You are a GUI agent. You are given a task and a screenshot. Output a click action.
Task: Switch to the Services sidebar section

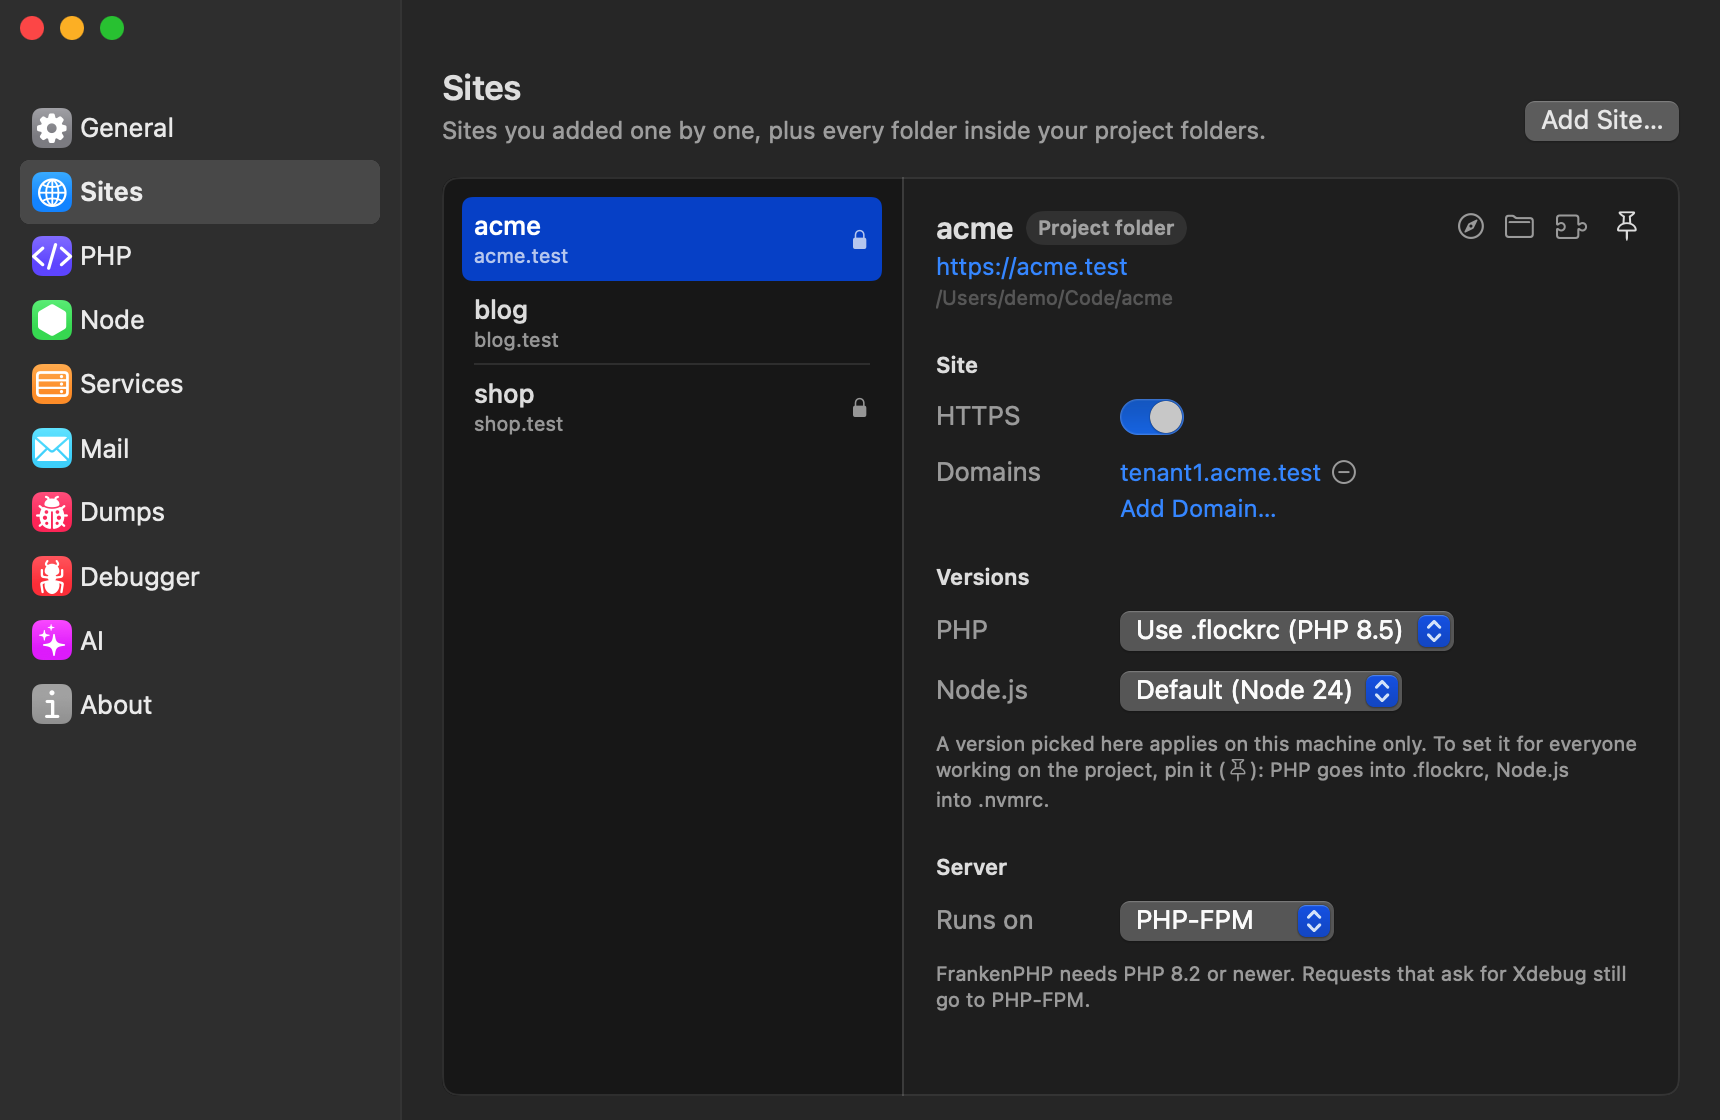200,384
